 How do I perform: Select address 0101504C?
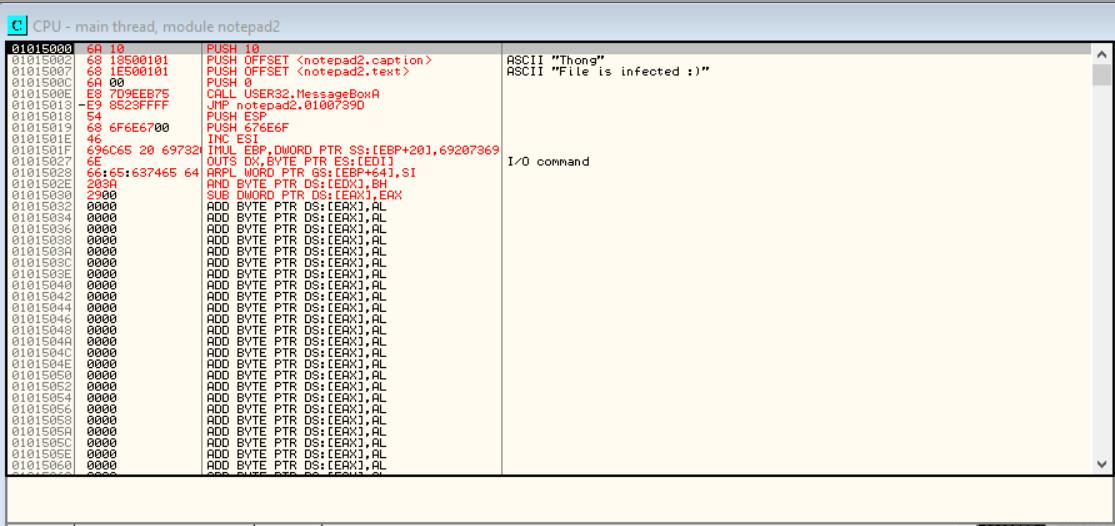pos(41,353)
